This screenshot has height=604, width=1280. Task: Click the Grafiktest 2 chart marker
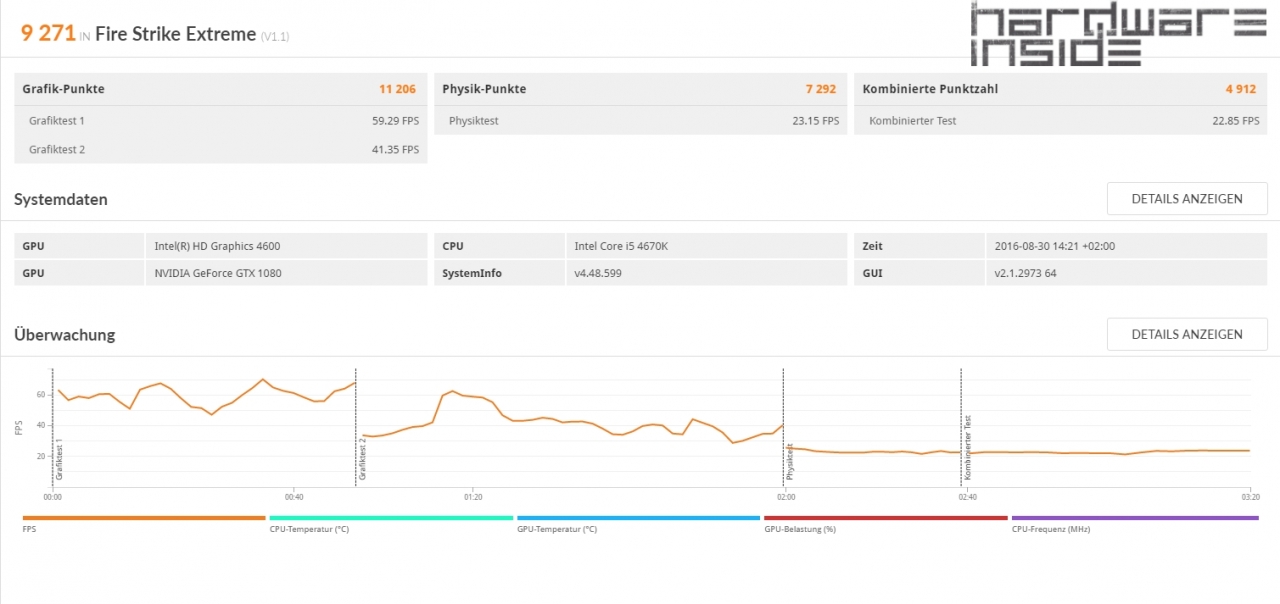(x=363, y=458)
